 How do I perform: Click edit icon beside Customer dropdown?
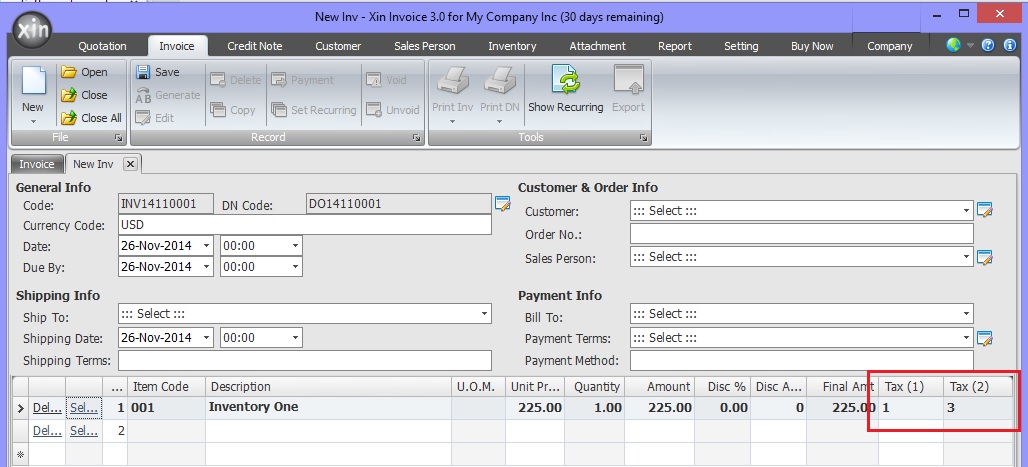985,211
